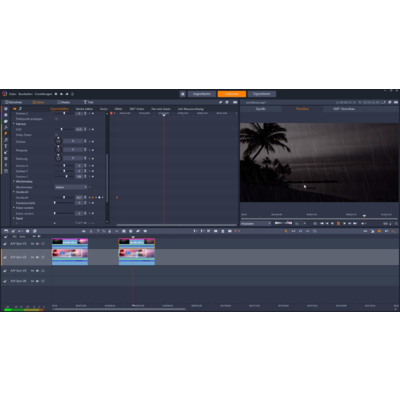
Task: Click the volume speaker icon in preview controls
Action: pyautogui.click(x=363, y=223)
